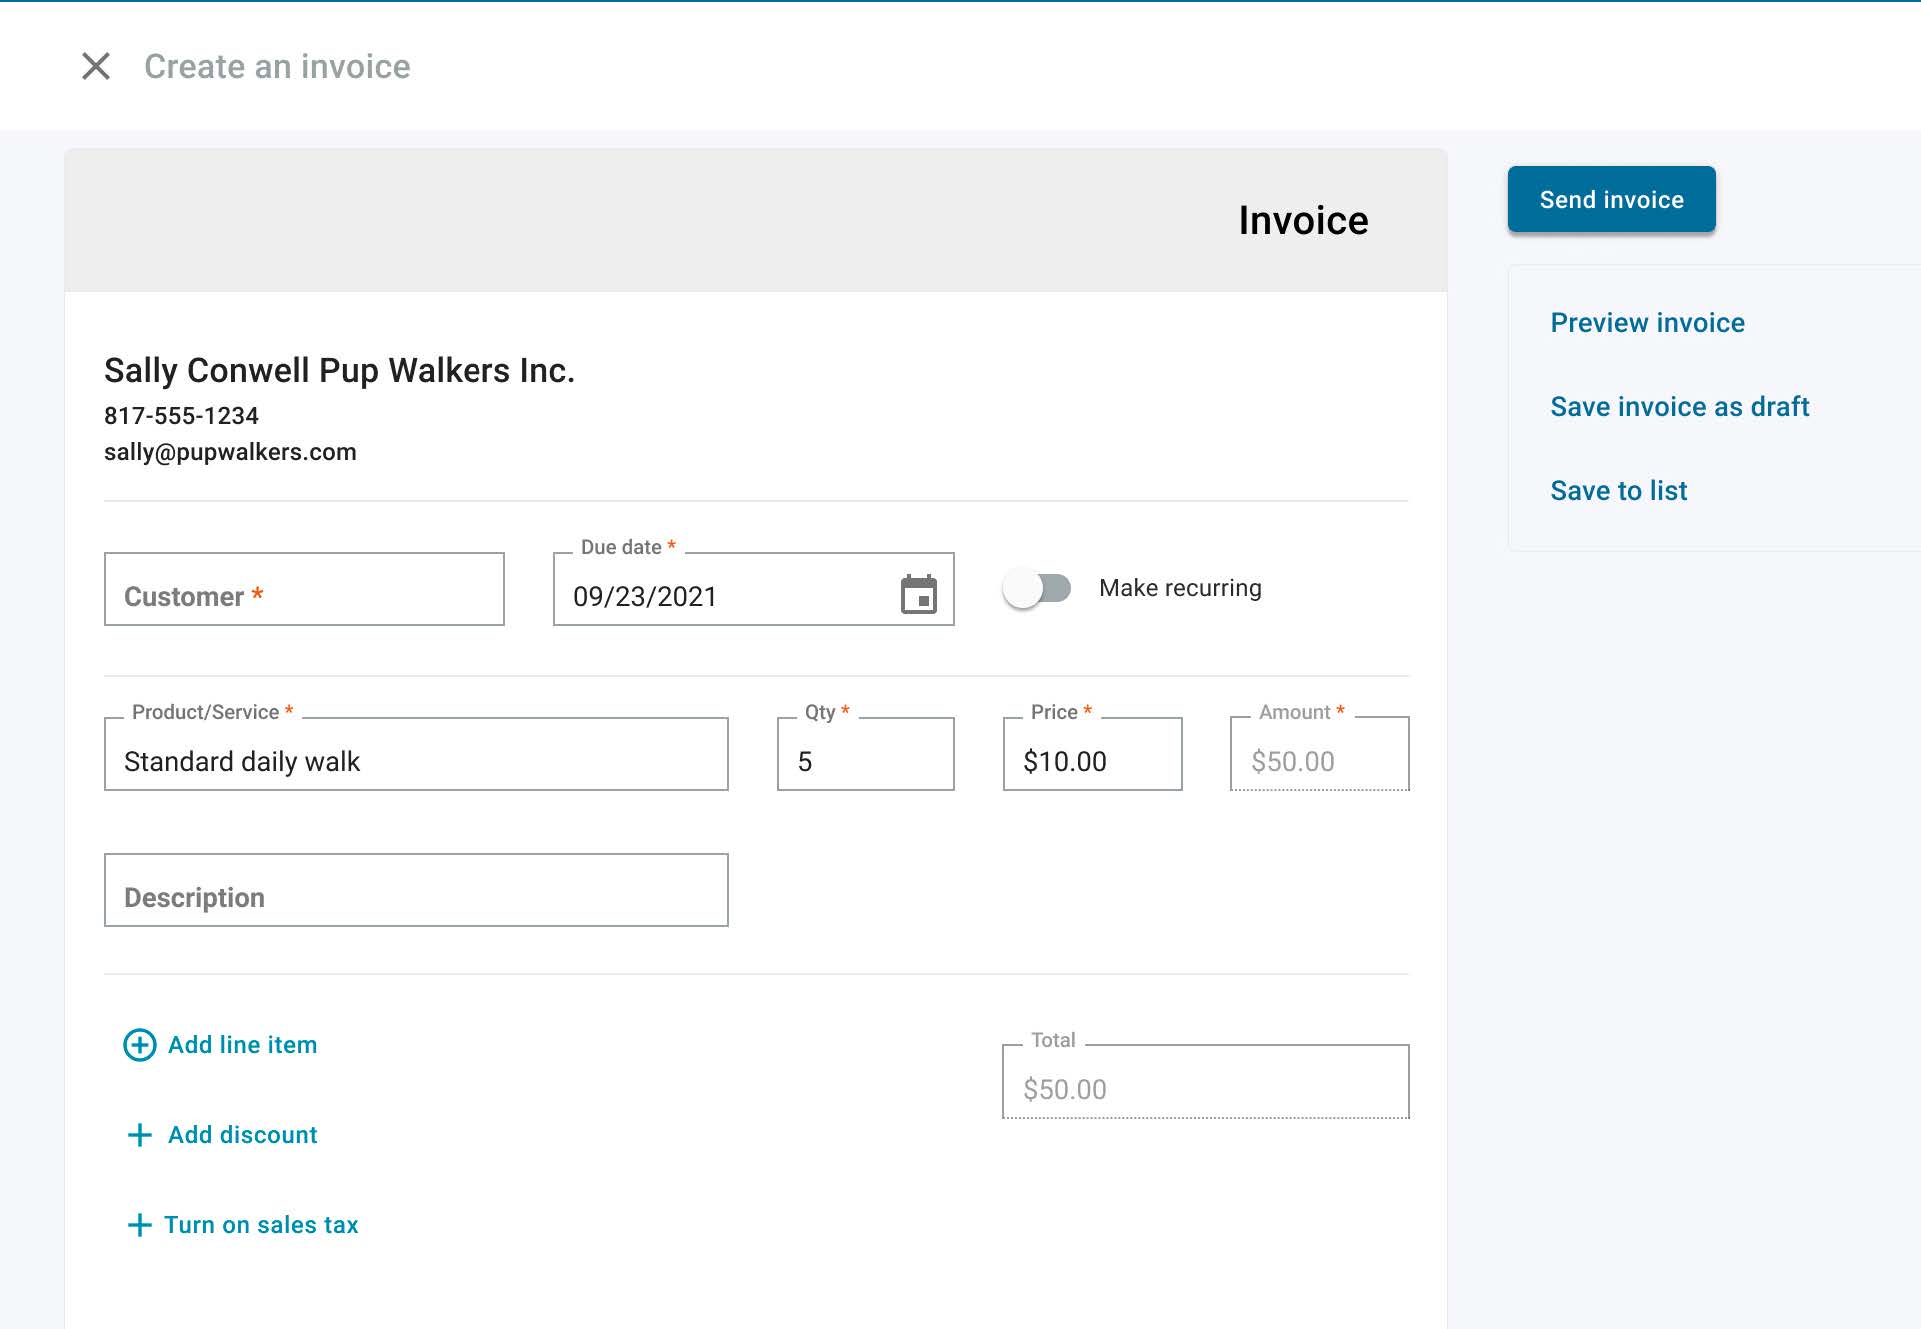Click the Price field showing $10.00
The image size is (1921, 1329).
click(x=1092, y=754)
